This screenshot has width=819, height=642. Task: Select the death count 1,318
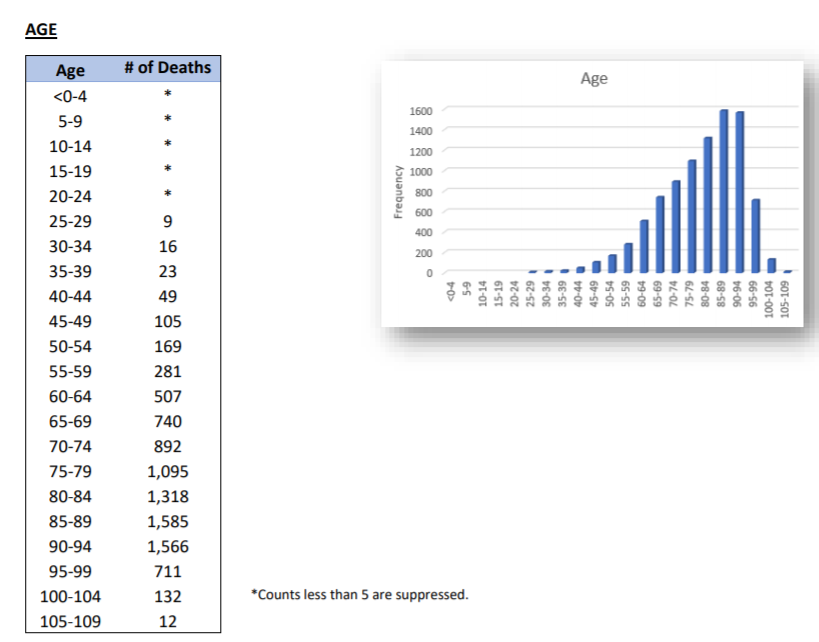[168, 497]
